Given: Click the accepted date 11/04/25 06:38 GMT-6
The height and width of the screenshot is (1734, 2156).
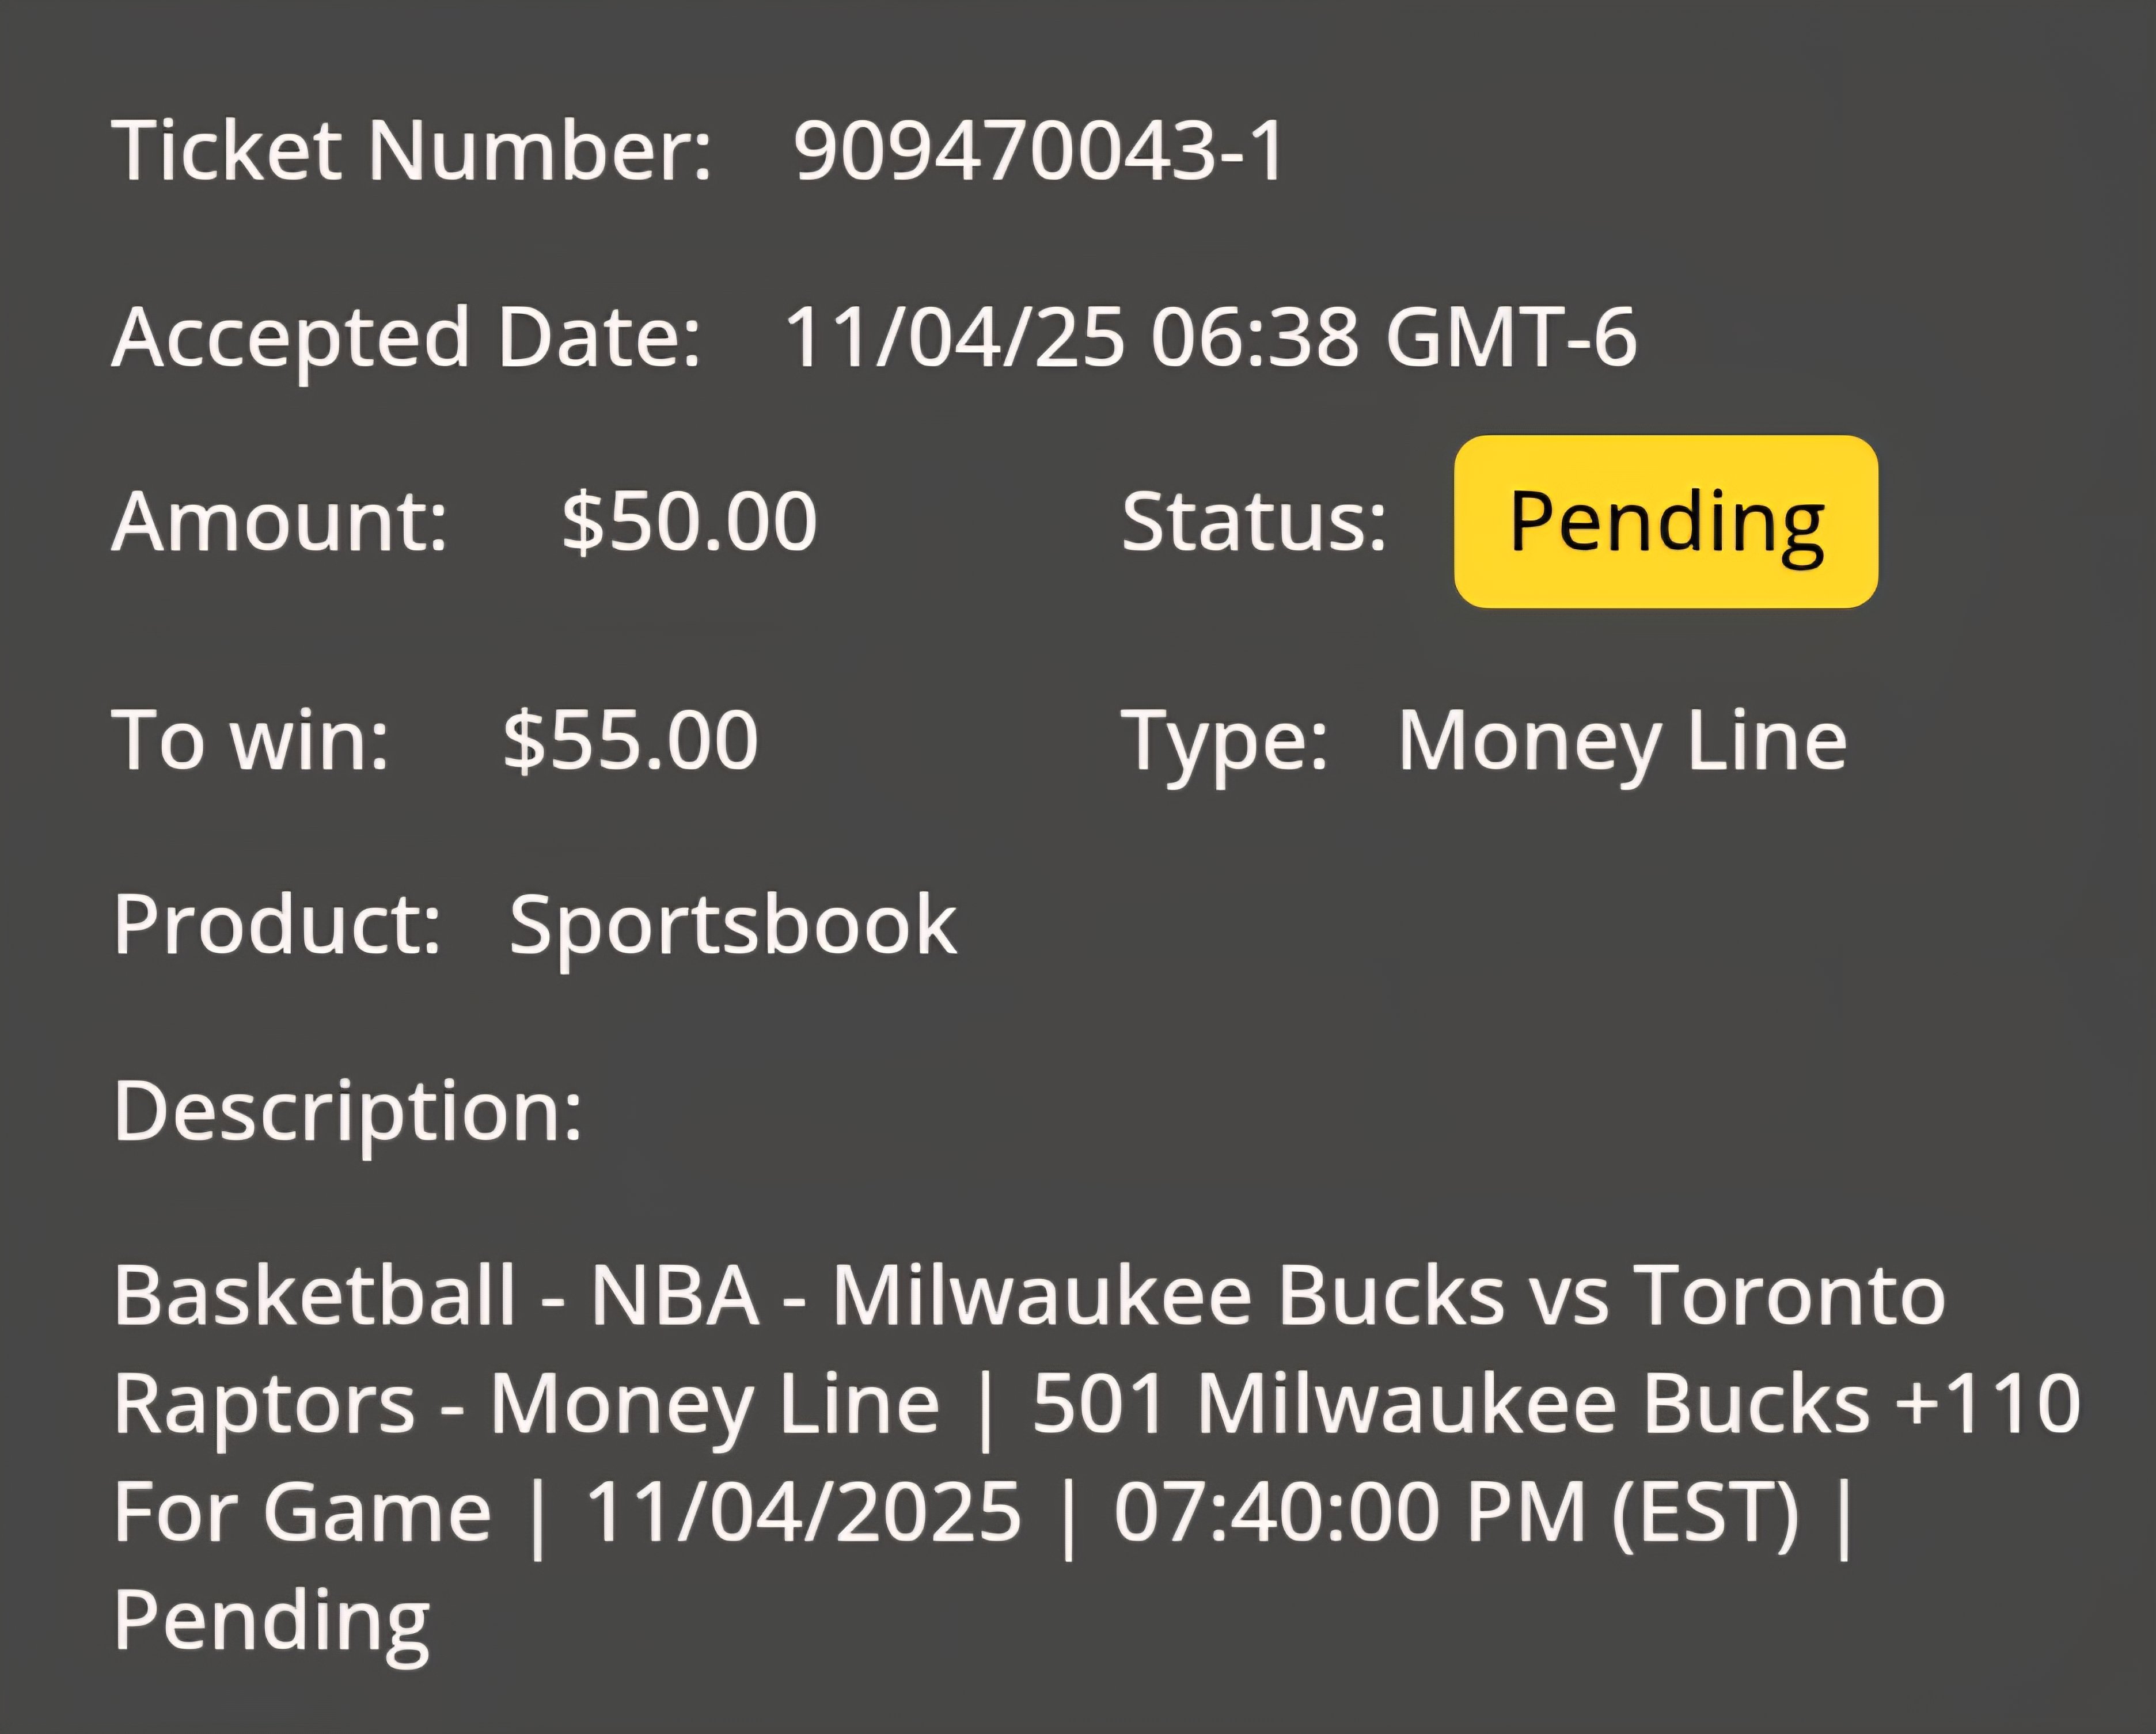Looking at the screenshot, I should [x=1210, y=337].
